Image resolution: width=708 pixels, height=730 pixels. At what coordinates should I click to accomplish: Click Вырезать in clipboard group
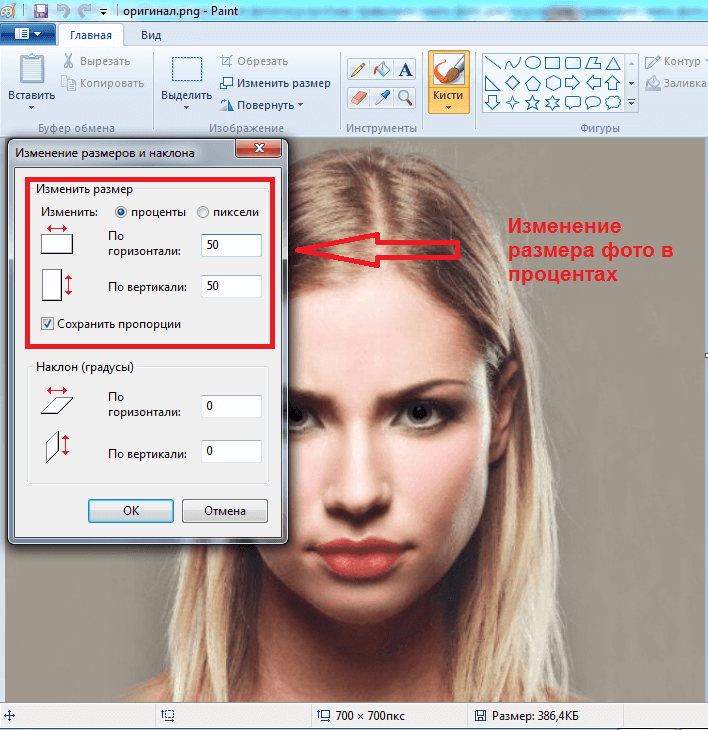tap(96, 61)
